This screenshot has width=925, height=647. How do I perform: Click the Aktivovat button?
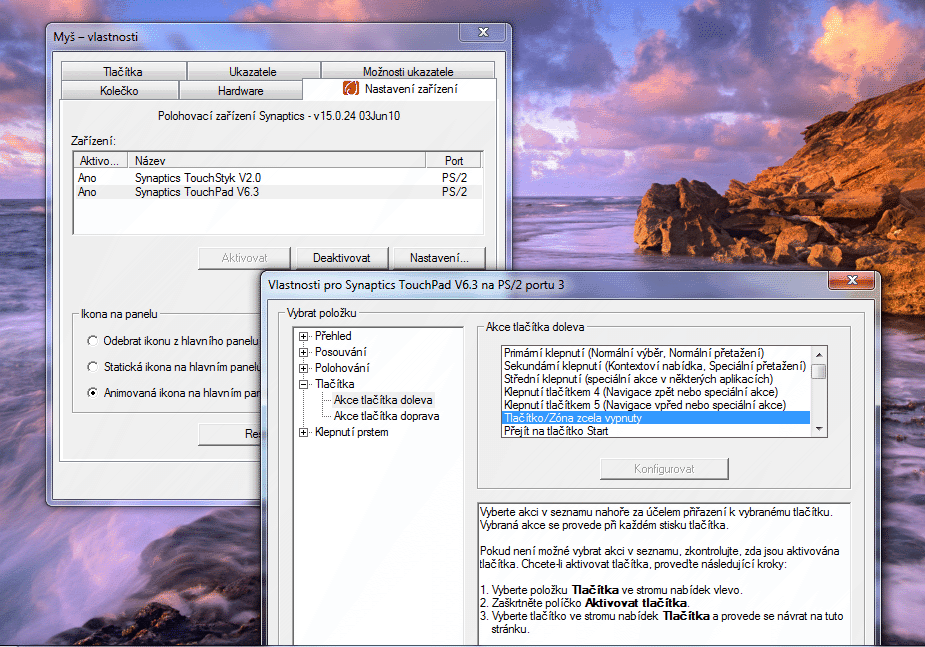click(244, 258)
